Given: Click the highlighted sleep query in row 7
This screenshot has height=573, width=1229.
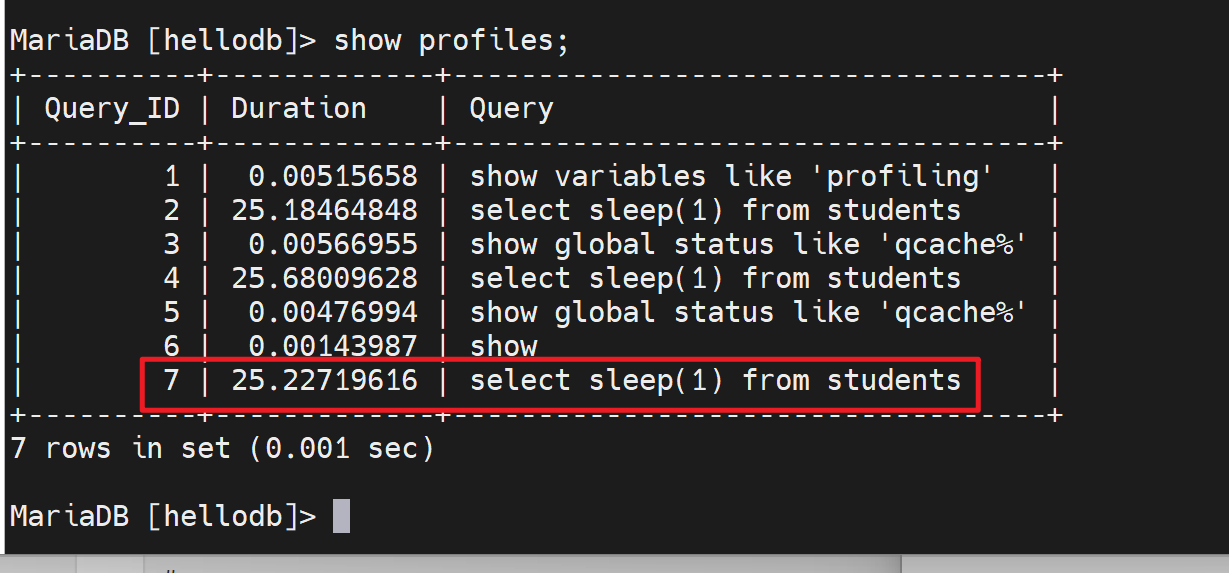Looking at the screenshot, I should pyautogui.click(x=715, y=381).
